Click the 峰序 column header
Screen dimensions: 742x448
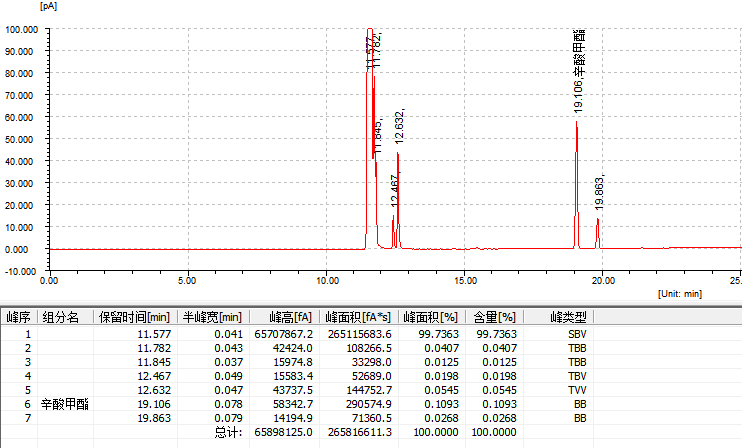[x=19, y=317]
